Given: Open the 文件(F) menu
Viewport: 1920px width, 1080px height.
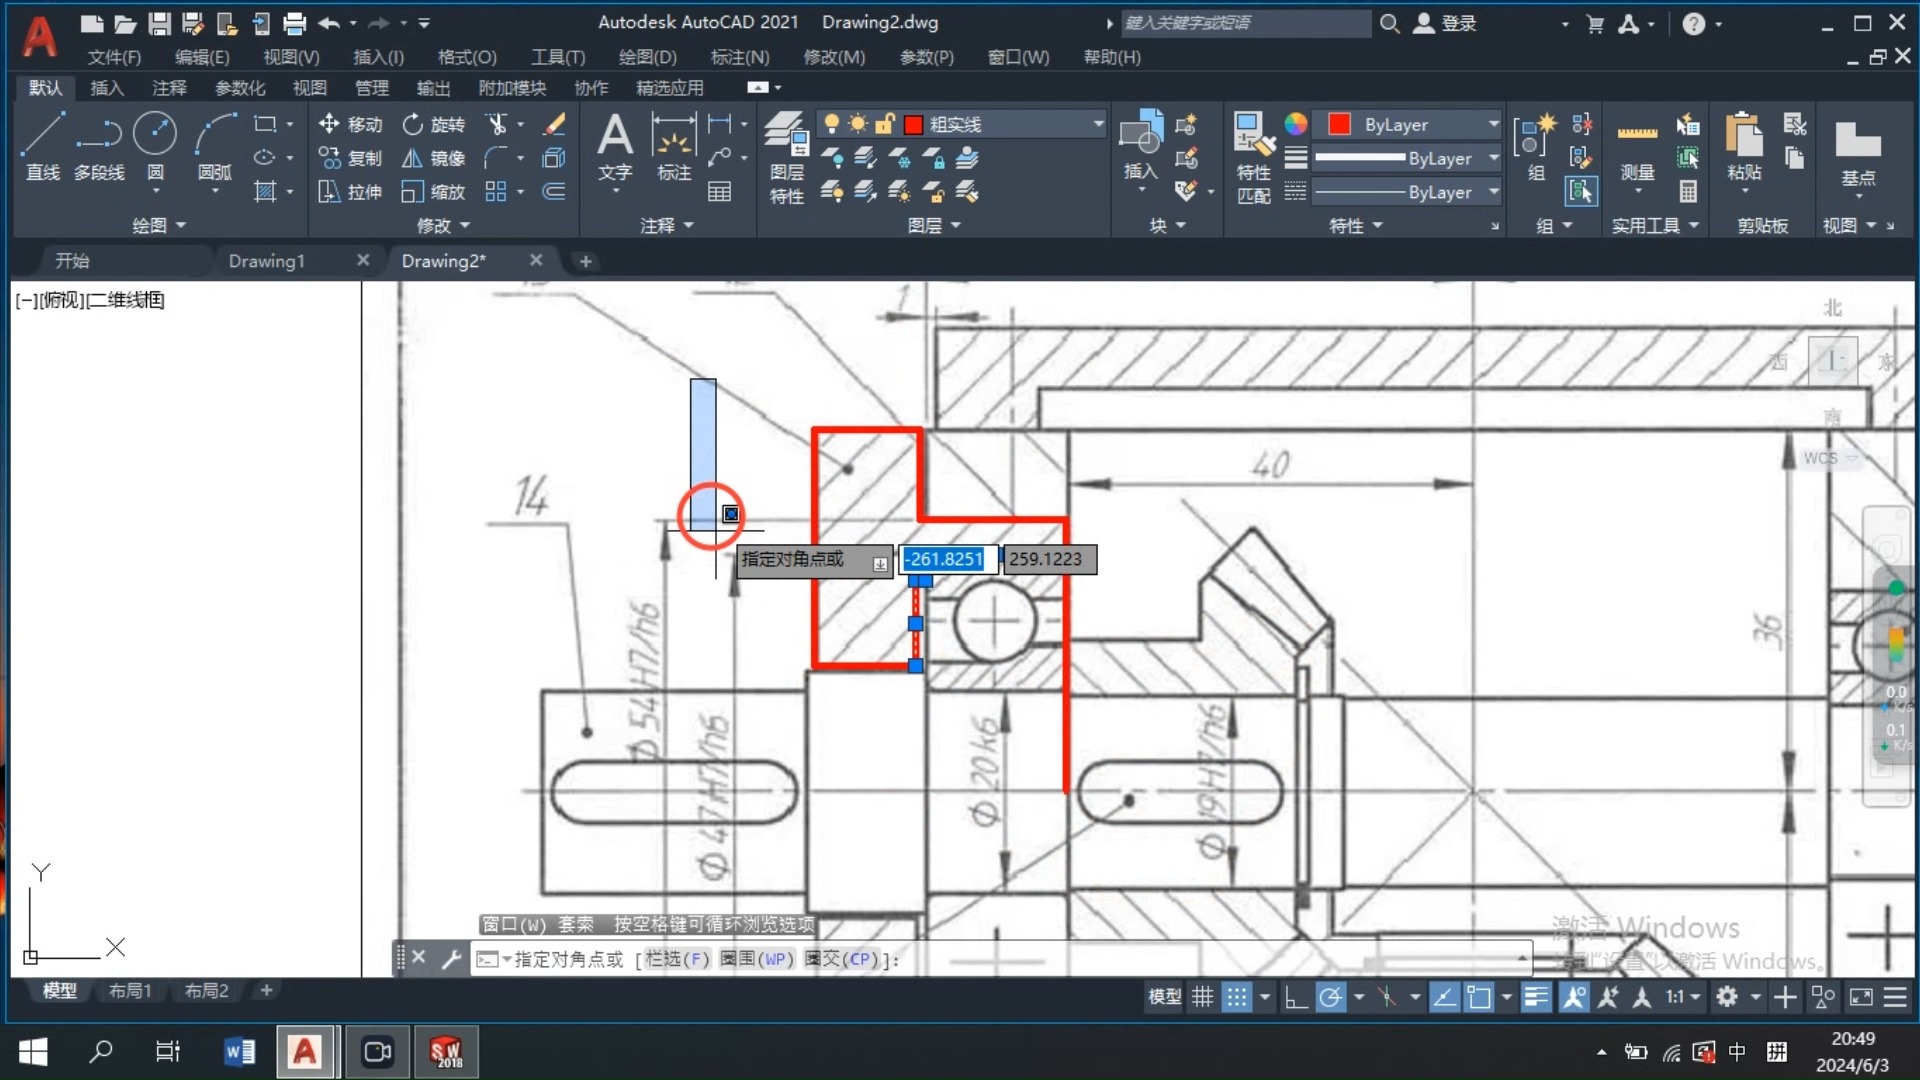Looking at the screenshot, I should [114, 57].
